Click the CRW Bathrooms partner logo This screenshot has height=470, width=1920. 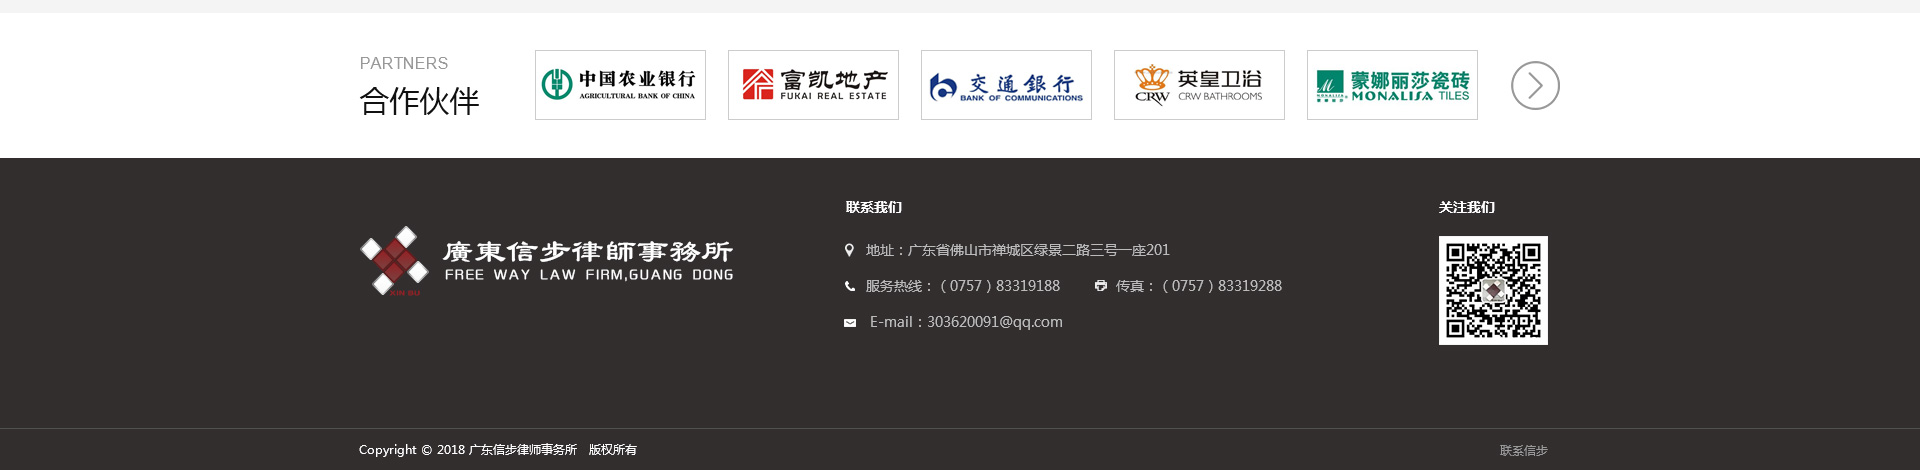[1199, 85]
